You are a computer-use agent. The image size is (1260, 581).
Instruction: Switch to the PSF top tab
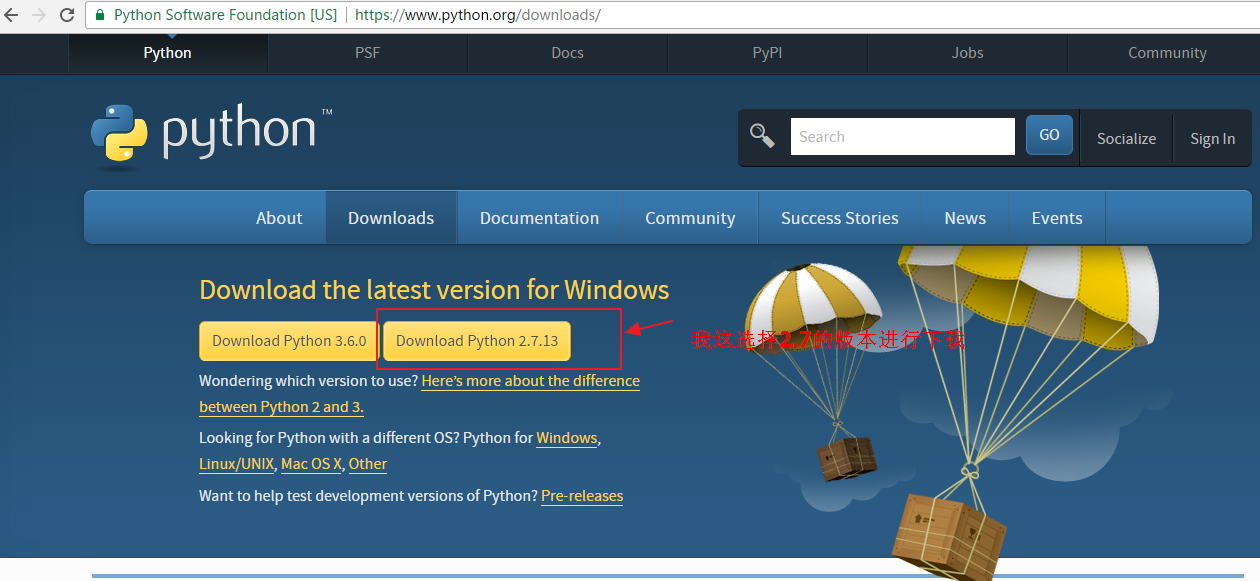(x=367, y=53)
